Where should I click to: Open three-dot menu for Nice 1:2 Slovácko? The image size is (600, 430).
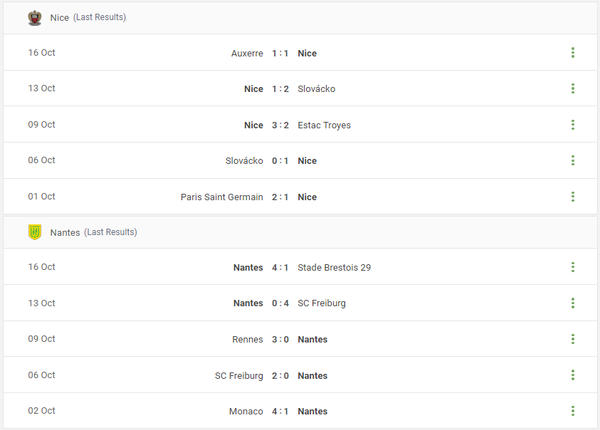point(573,89)
